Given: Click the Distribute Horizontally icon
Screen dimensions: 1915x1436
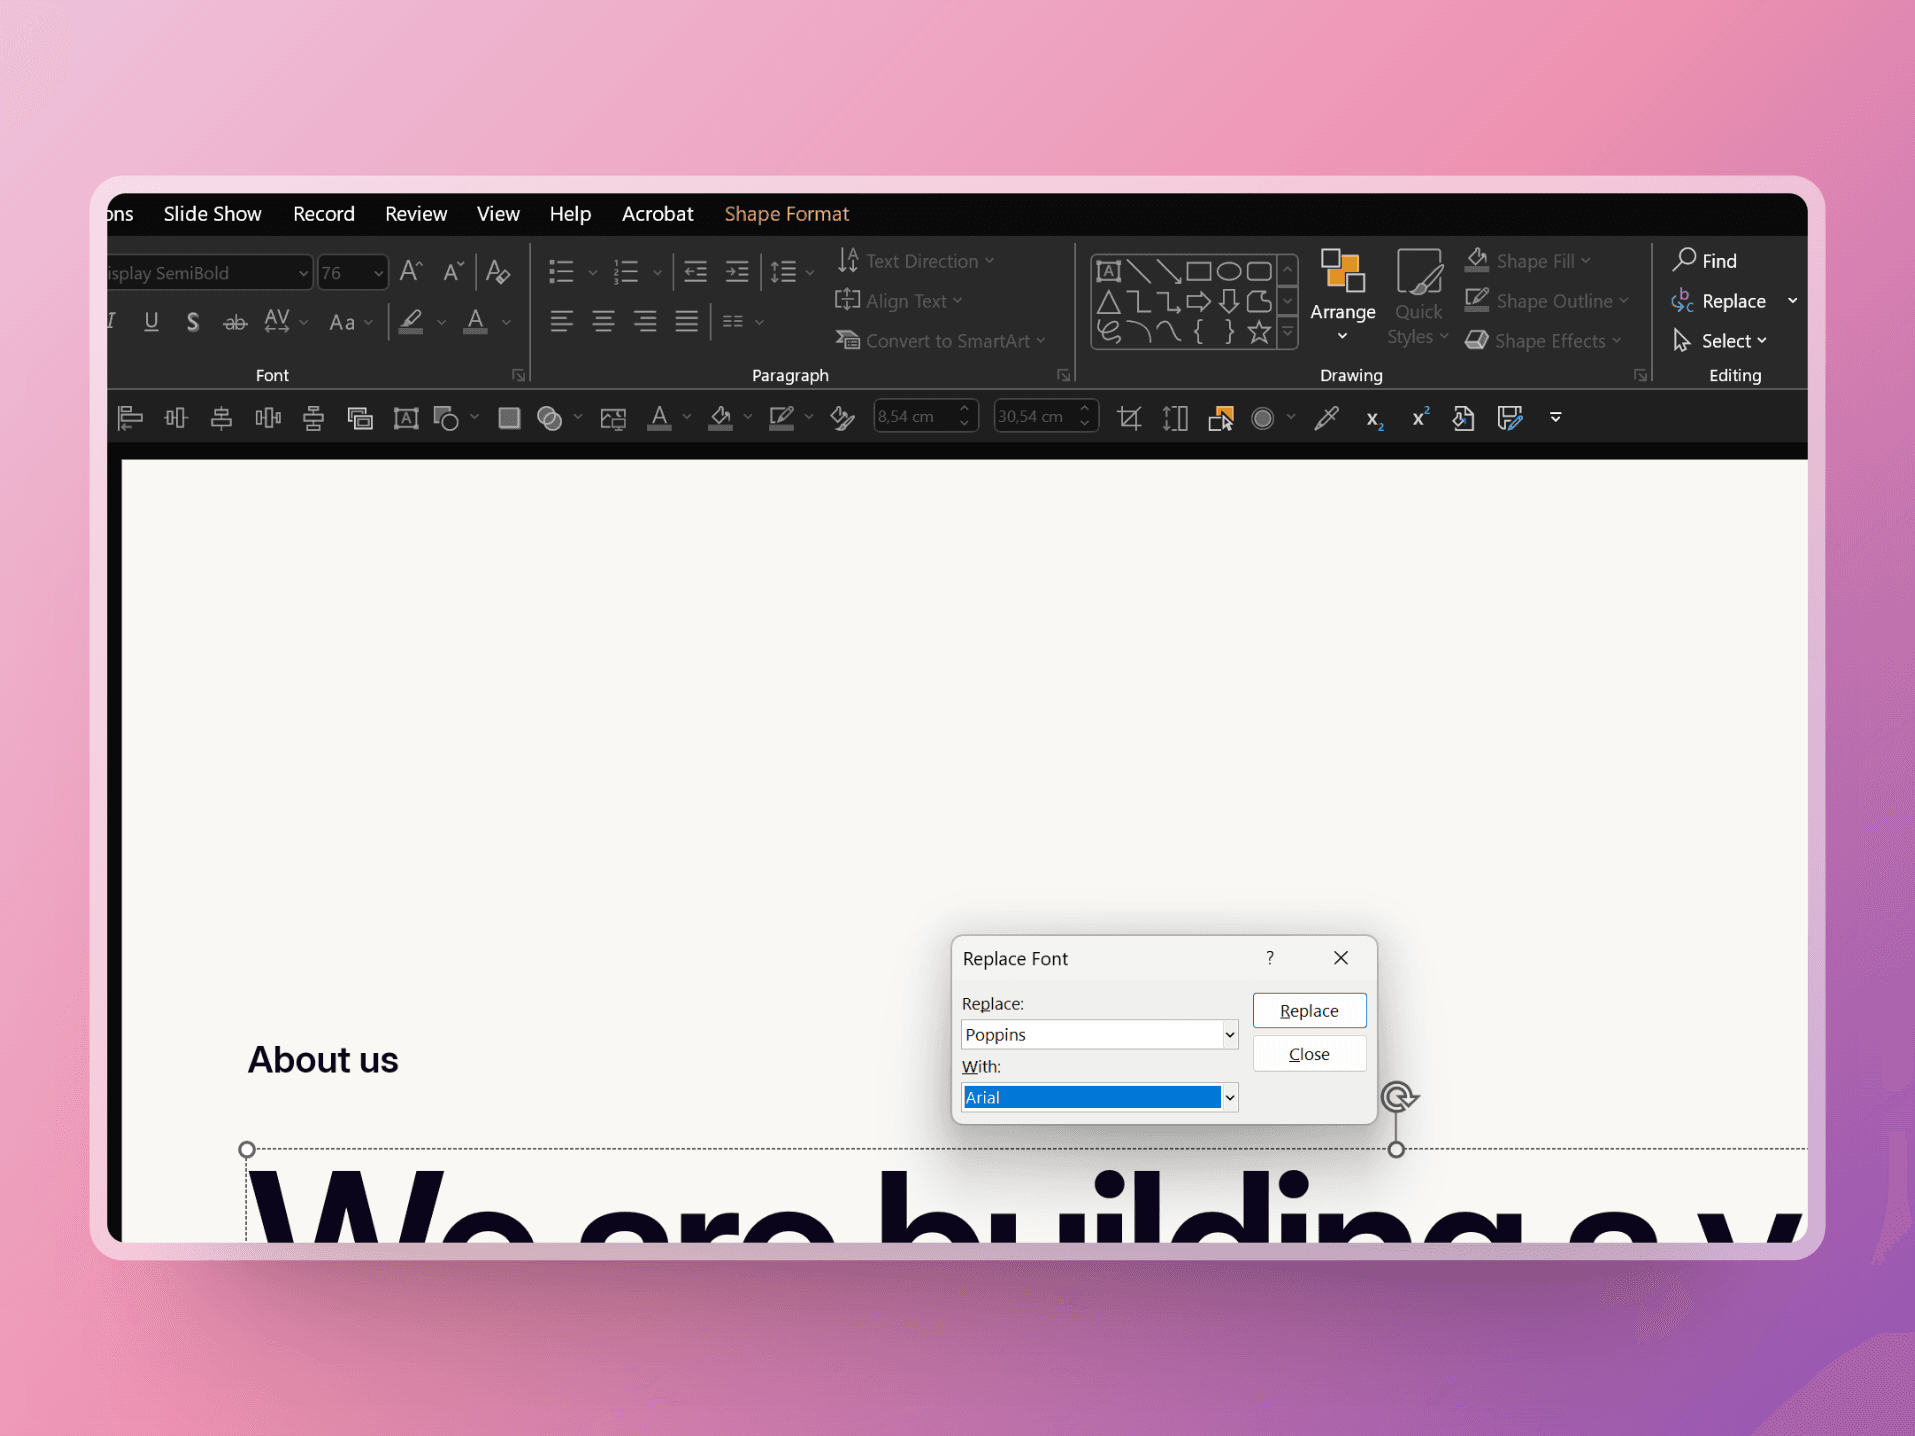Looking at the screenshot, I should (268, 418).
